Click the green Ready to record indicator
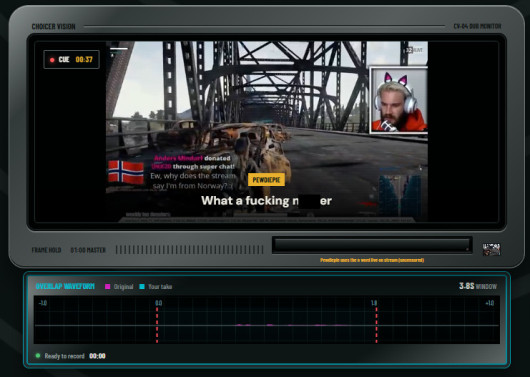 click(38, 355)
